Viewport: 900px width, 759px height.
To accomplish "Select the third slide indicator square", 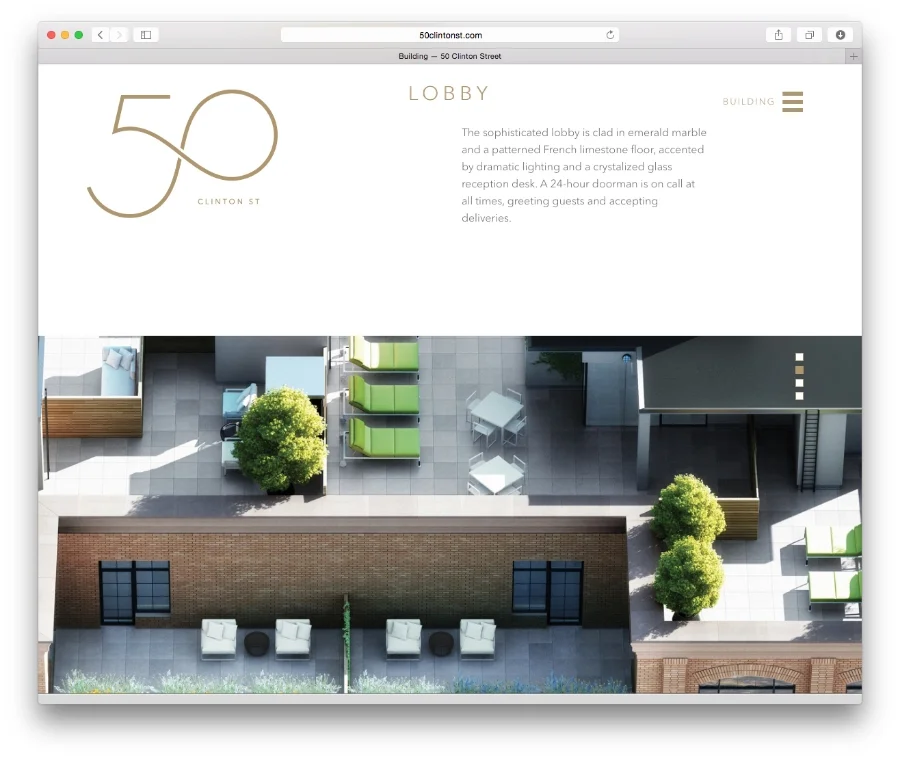I will 799,383.
